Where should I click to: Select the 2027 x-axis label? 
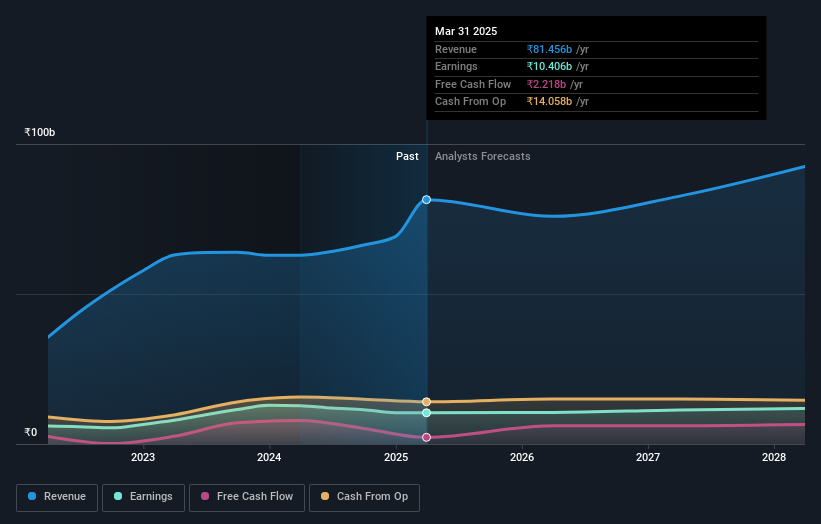pyautogui.click(x=648, y=457)
